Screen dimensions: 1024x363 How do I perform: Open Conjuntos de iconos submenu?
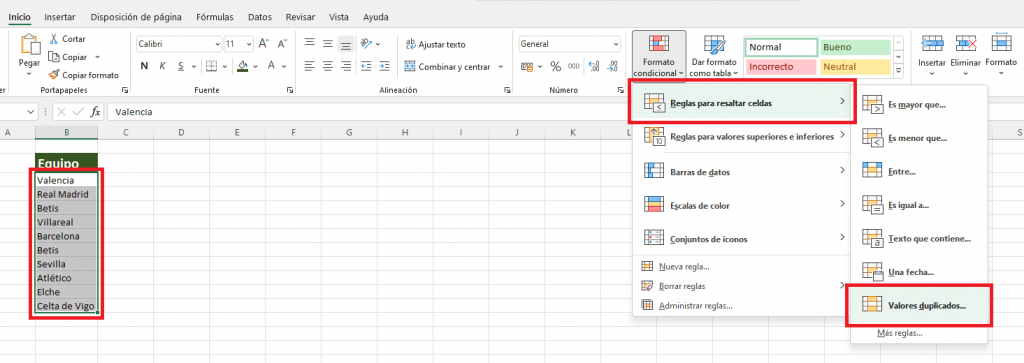pyautogui.click(x=743, y=239)
